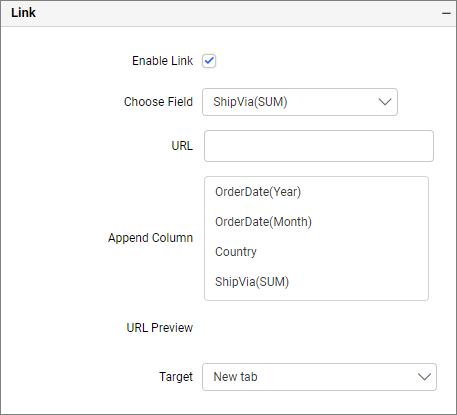
Task: Click the URL label text
Action: [182, 146]
